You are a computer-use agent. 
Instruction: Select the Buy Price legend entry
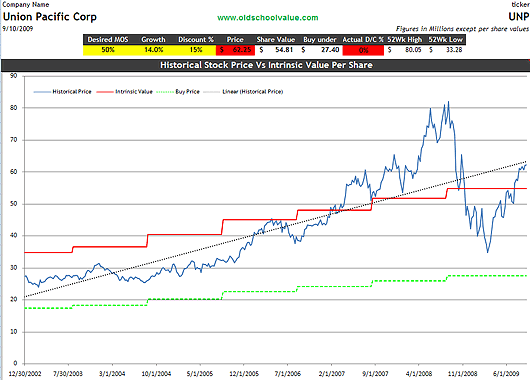[178, 92]
